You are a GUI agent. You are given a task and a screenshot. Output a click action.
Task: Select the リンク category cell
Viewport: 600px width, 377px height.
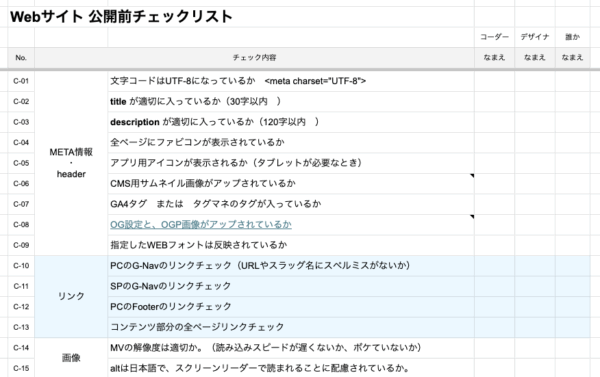71,297
